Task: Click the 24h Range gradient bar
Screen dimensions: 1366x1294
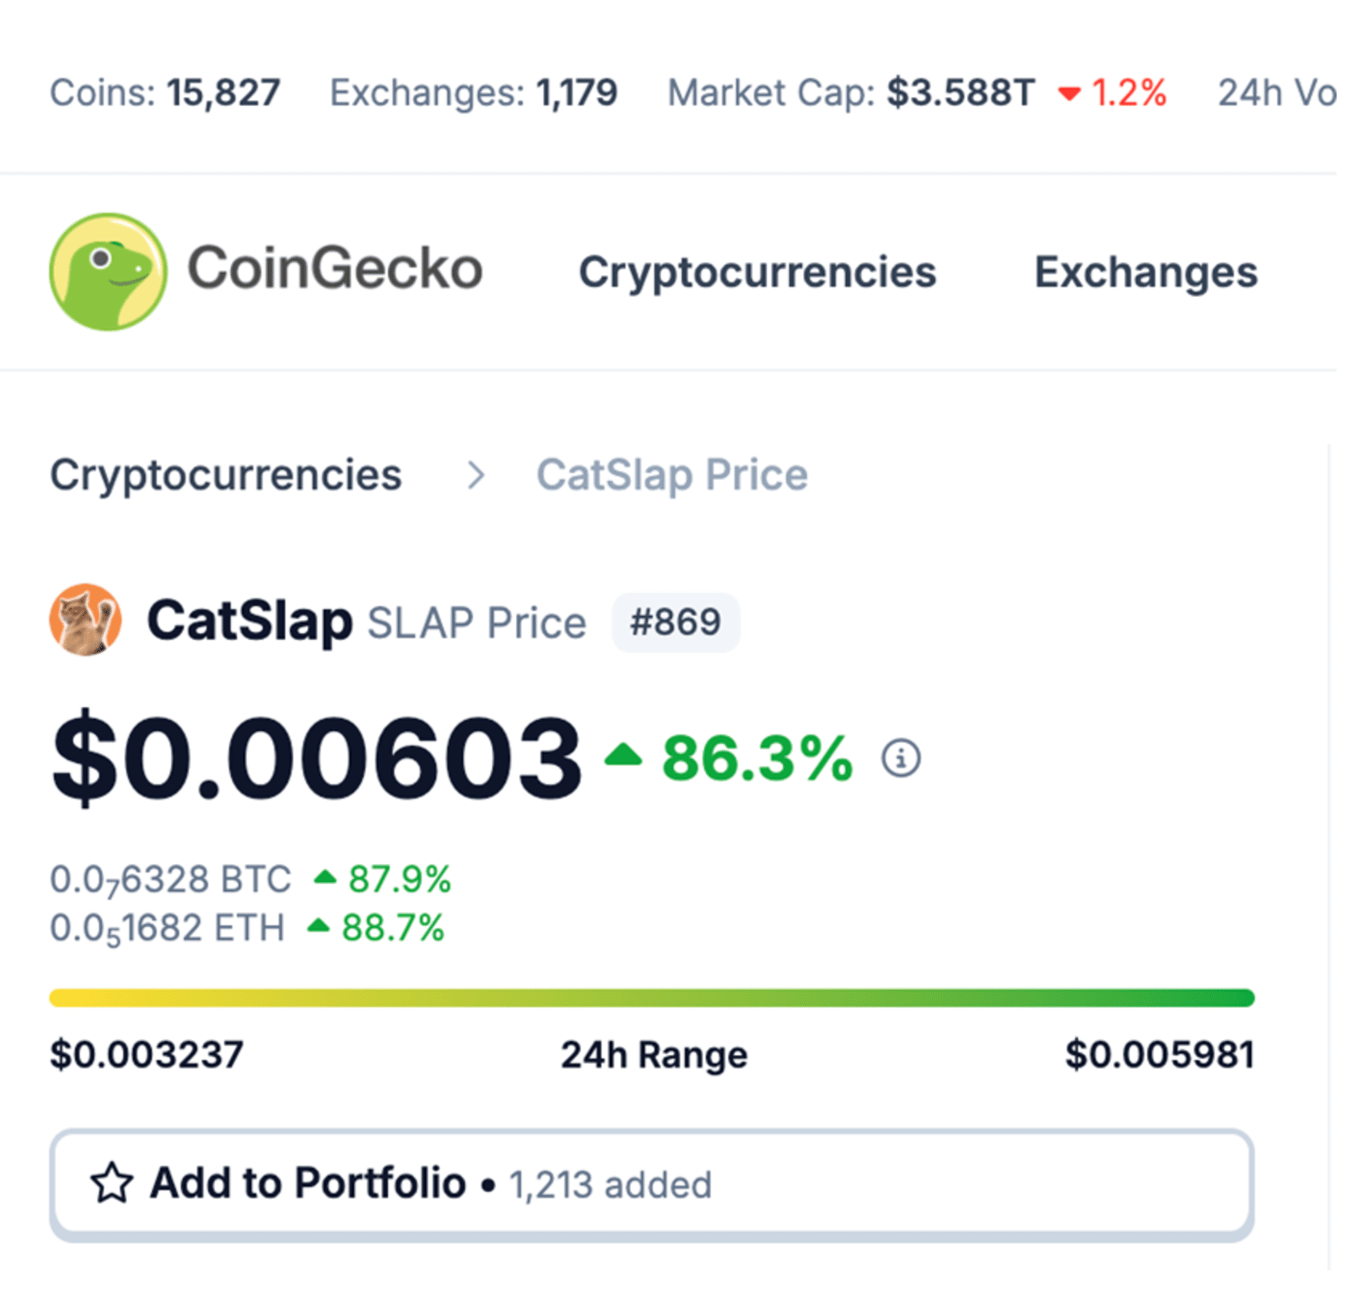Action: tap(652, 998)
